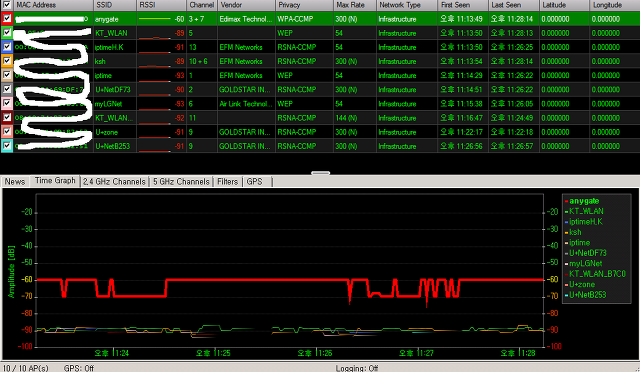The height and width of the screenshot is (372, 640).
Task: Sort by SSID column header
Action: click(x=115, y=5)
